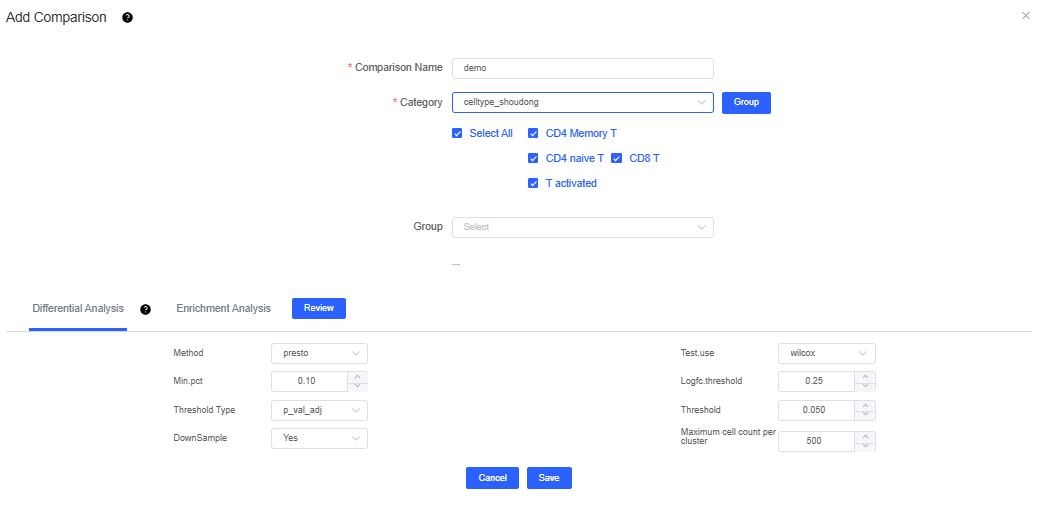Click help icon beside Differential Analysis tab
Viewport: 1042px width, 505px height.
click(x=146, y=309)
